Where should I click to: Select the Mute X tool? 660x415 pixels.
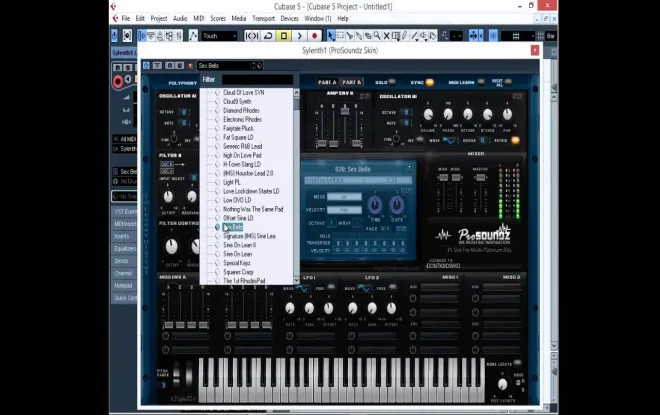click(x=386, y=36)
